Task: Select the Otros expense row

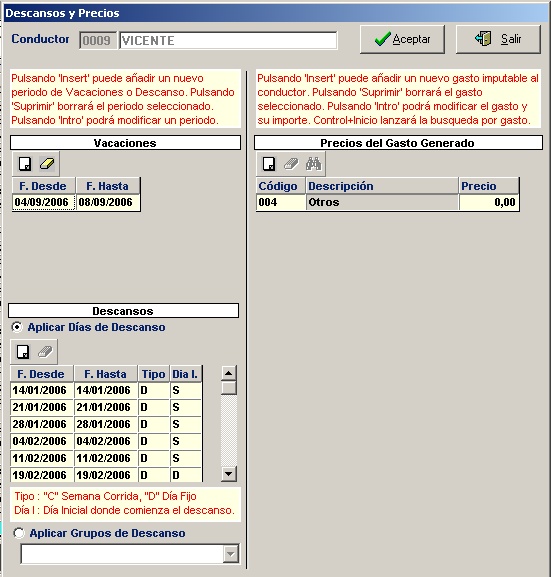Action: tap(388, 202)
